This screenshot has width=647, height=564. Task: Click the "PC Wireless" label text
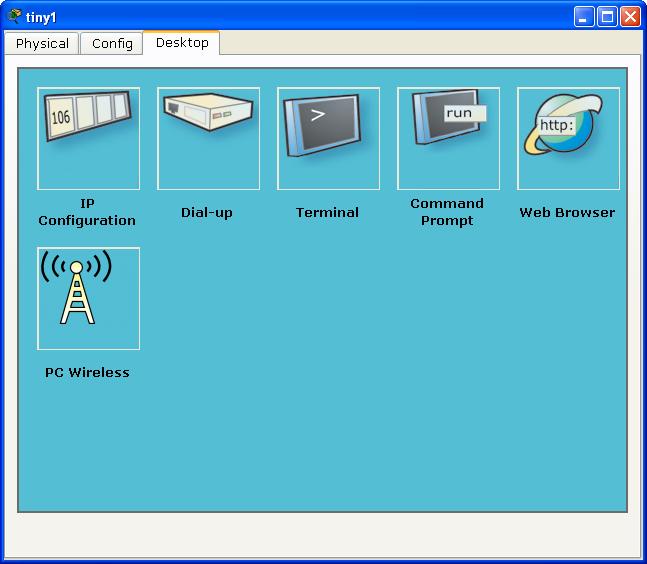[x=87, y=373]
